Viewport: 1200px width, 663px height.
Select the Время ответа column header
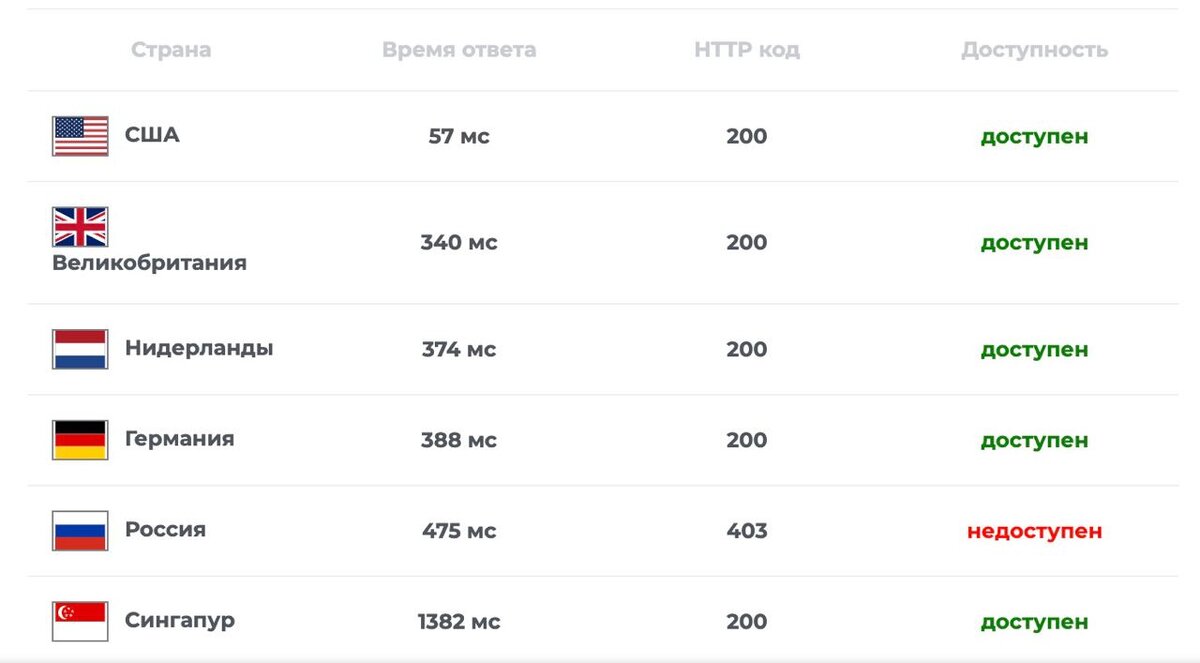coord(459,50)
